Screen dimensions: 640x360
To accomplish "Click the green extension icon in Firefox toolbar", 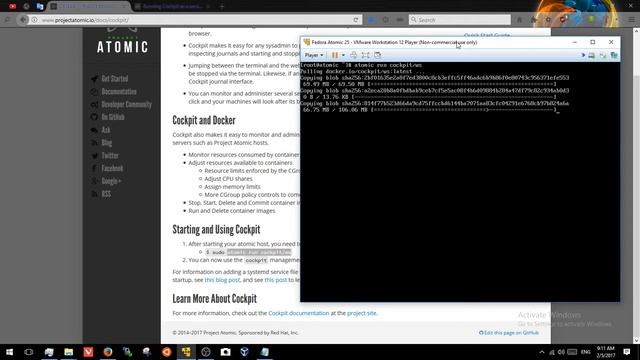I will (x=591, y=20).
